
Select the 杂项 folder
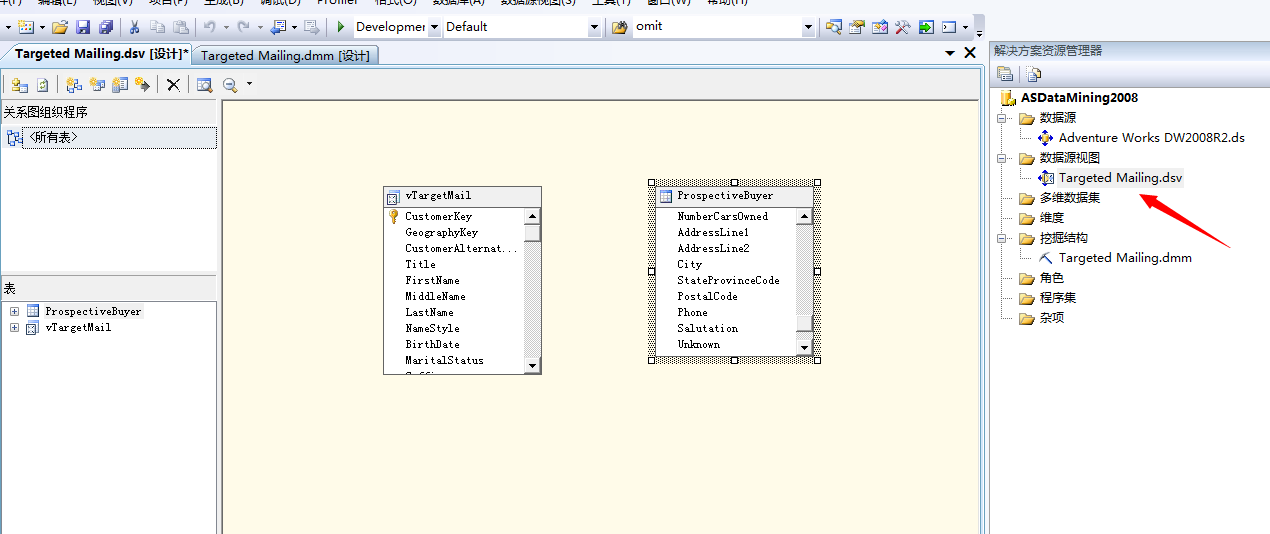pos(1051,318)
